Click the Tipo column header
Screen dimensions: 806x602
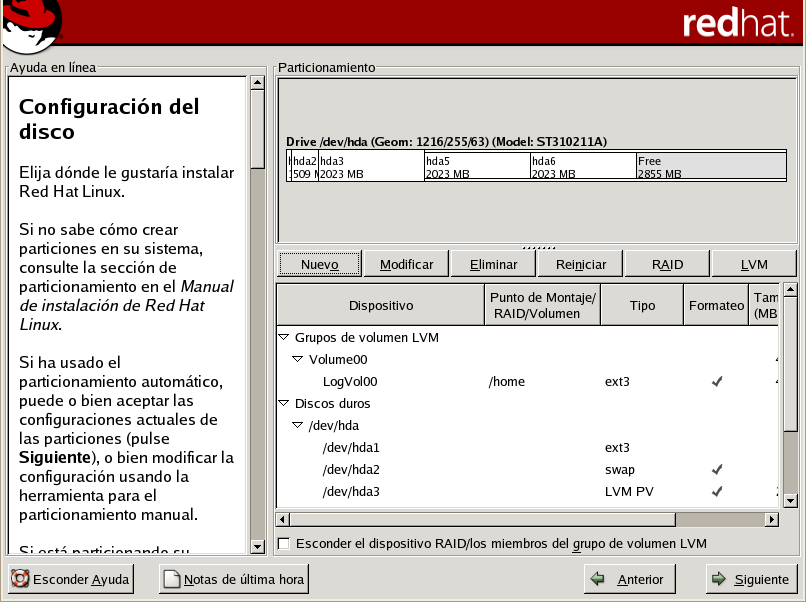642,306
